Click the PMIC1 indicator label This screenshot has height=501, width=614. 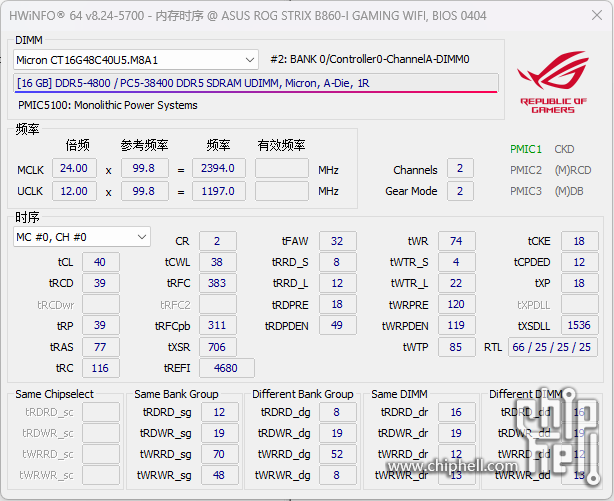click(x=526, y=149)
